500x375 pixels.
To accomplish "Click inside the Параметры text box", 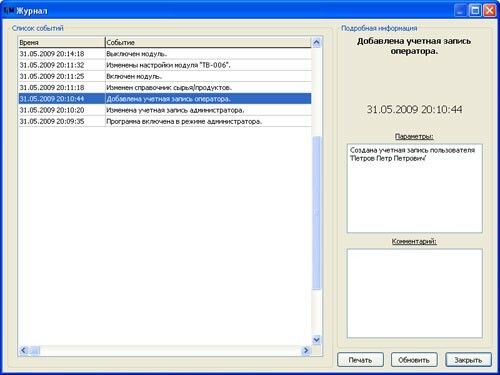I will [x=415, y=188].
